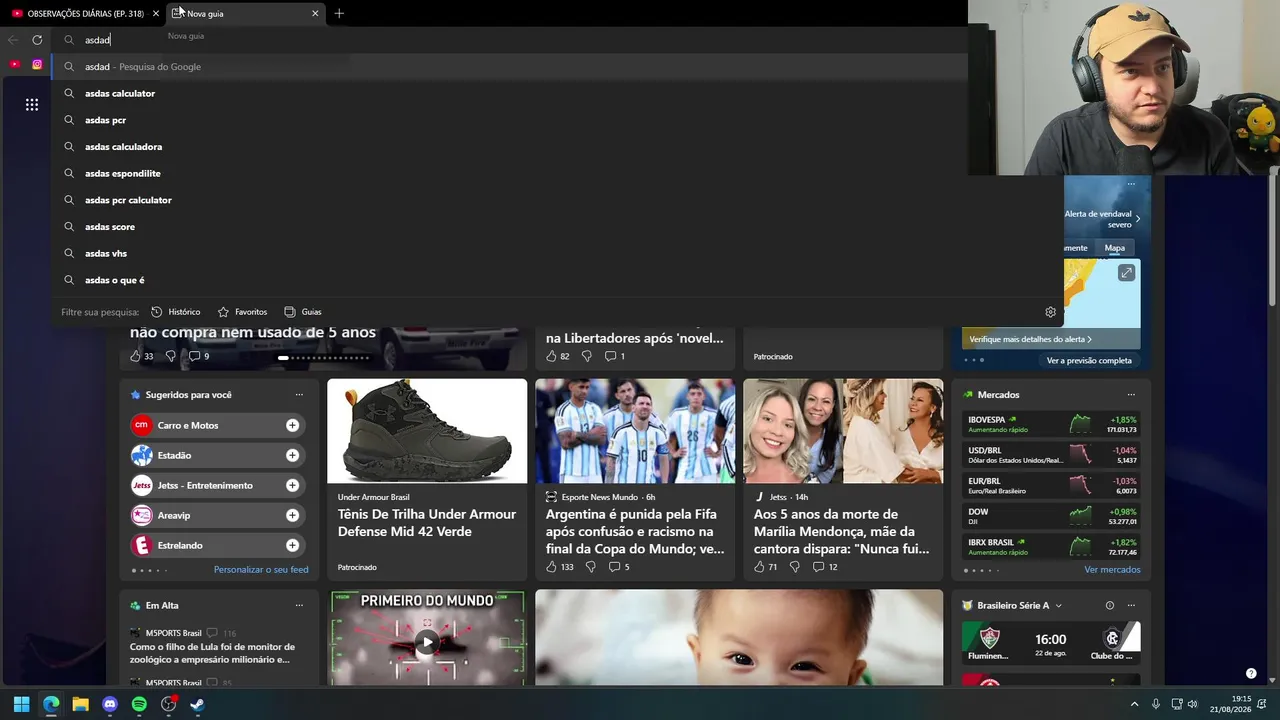This screenshot has height=720, width=1280.
Task: Play the Primeiro do Mundo video
Action: (427, 643)
